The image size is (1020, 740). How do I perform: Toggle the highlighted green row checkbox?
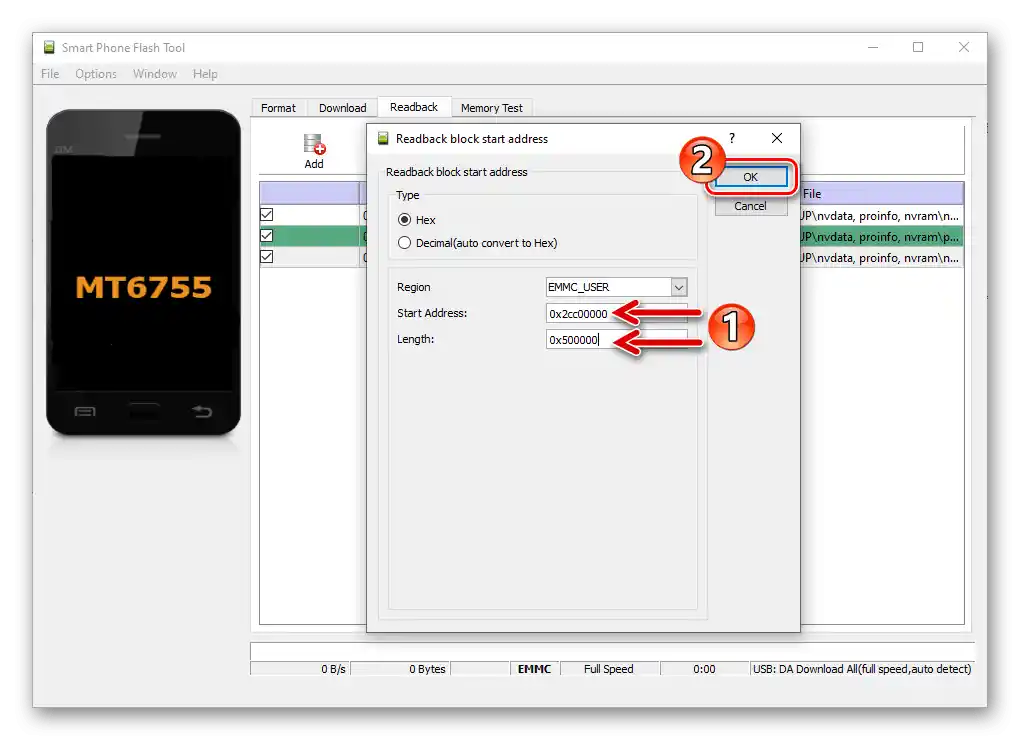pos(267,235)
